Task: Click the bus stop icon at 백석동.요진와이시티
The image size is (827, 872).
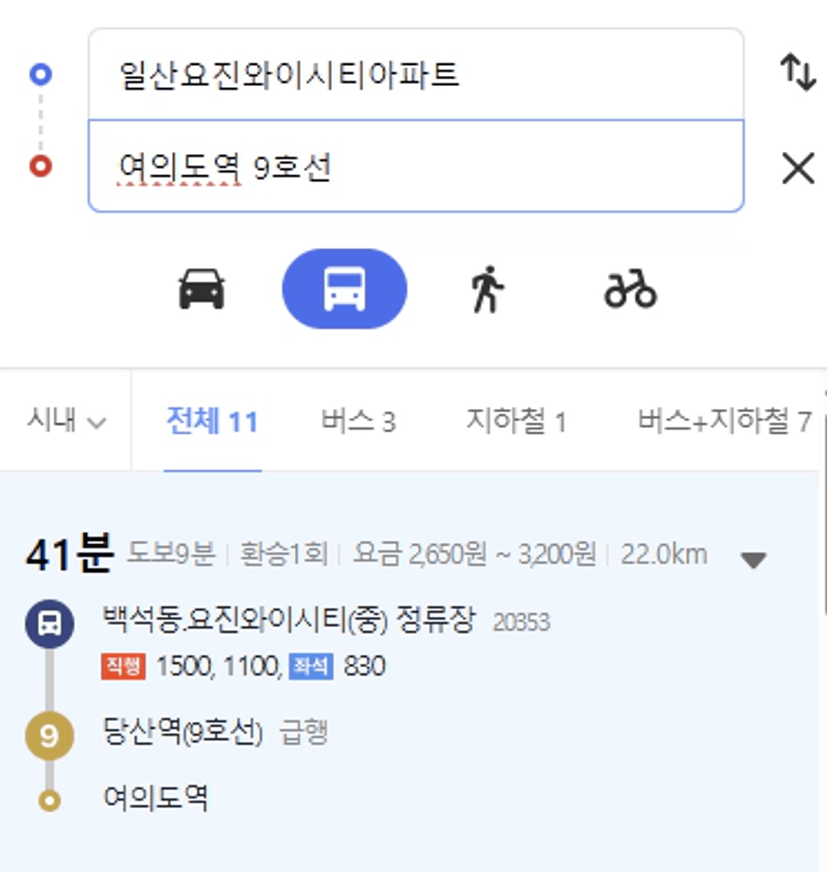Action: point(49,623)
